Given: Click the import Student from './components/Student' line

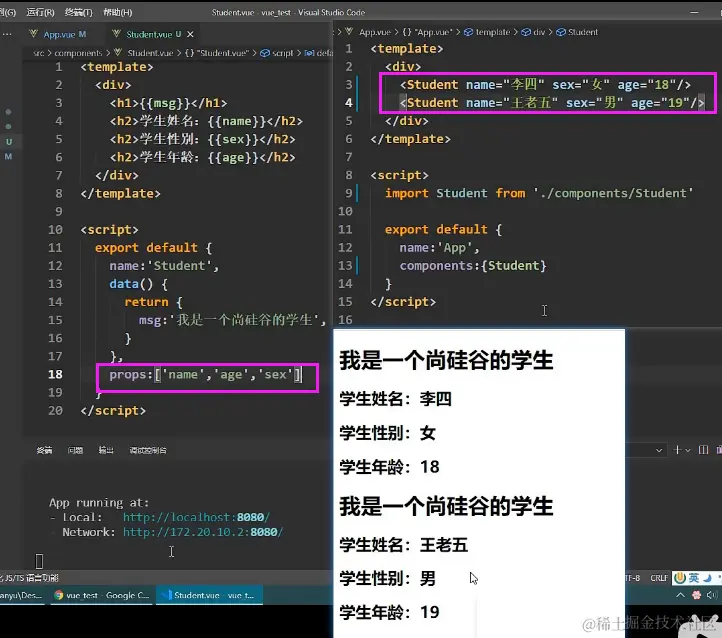Looking at the screenshot, I should pos(539,193).
